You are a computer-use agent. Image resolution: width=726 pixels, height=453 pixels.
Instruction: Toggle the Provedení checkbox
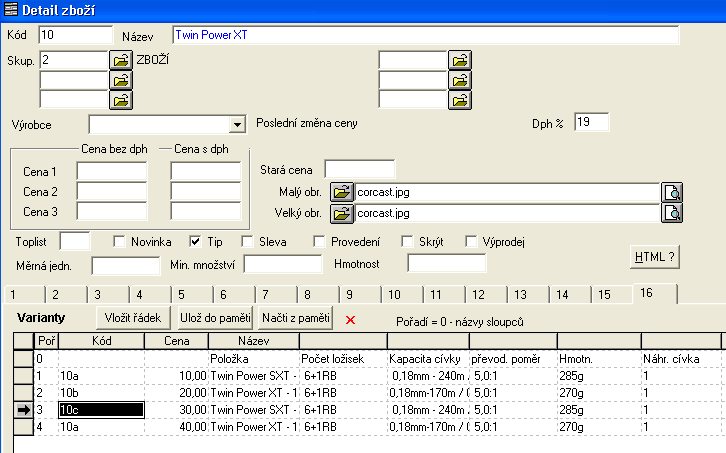point(319,241)
